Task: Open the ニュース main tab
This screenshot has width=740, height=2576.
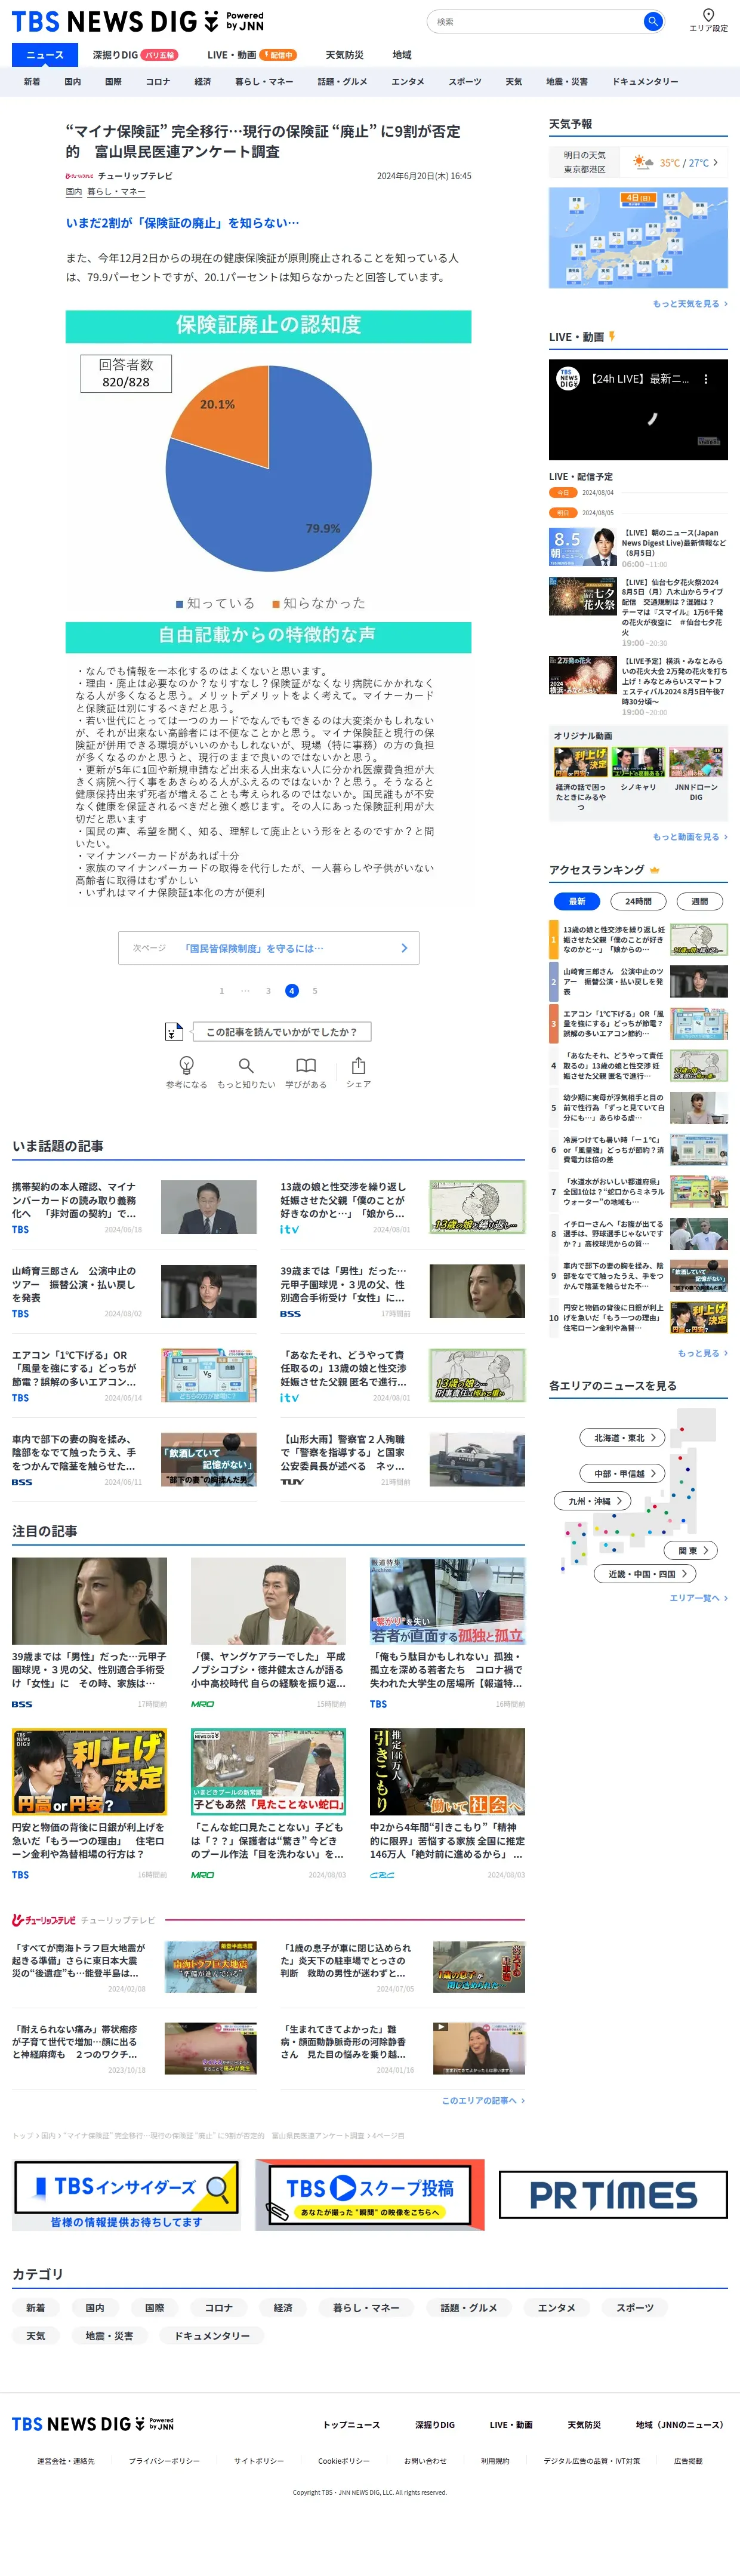Action: [x=45, y=55]
